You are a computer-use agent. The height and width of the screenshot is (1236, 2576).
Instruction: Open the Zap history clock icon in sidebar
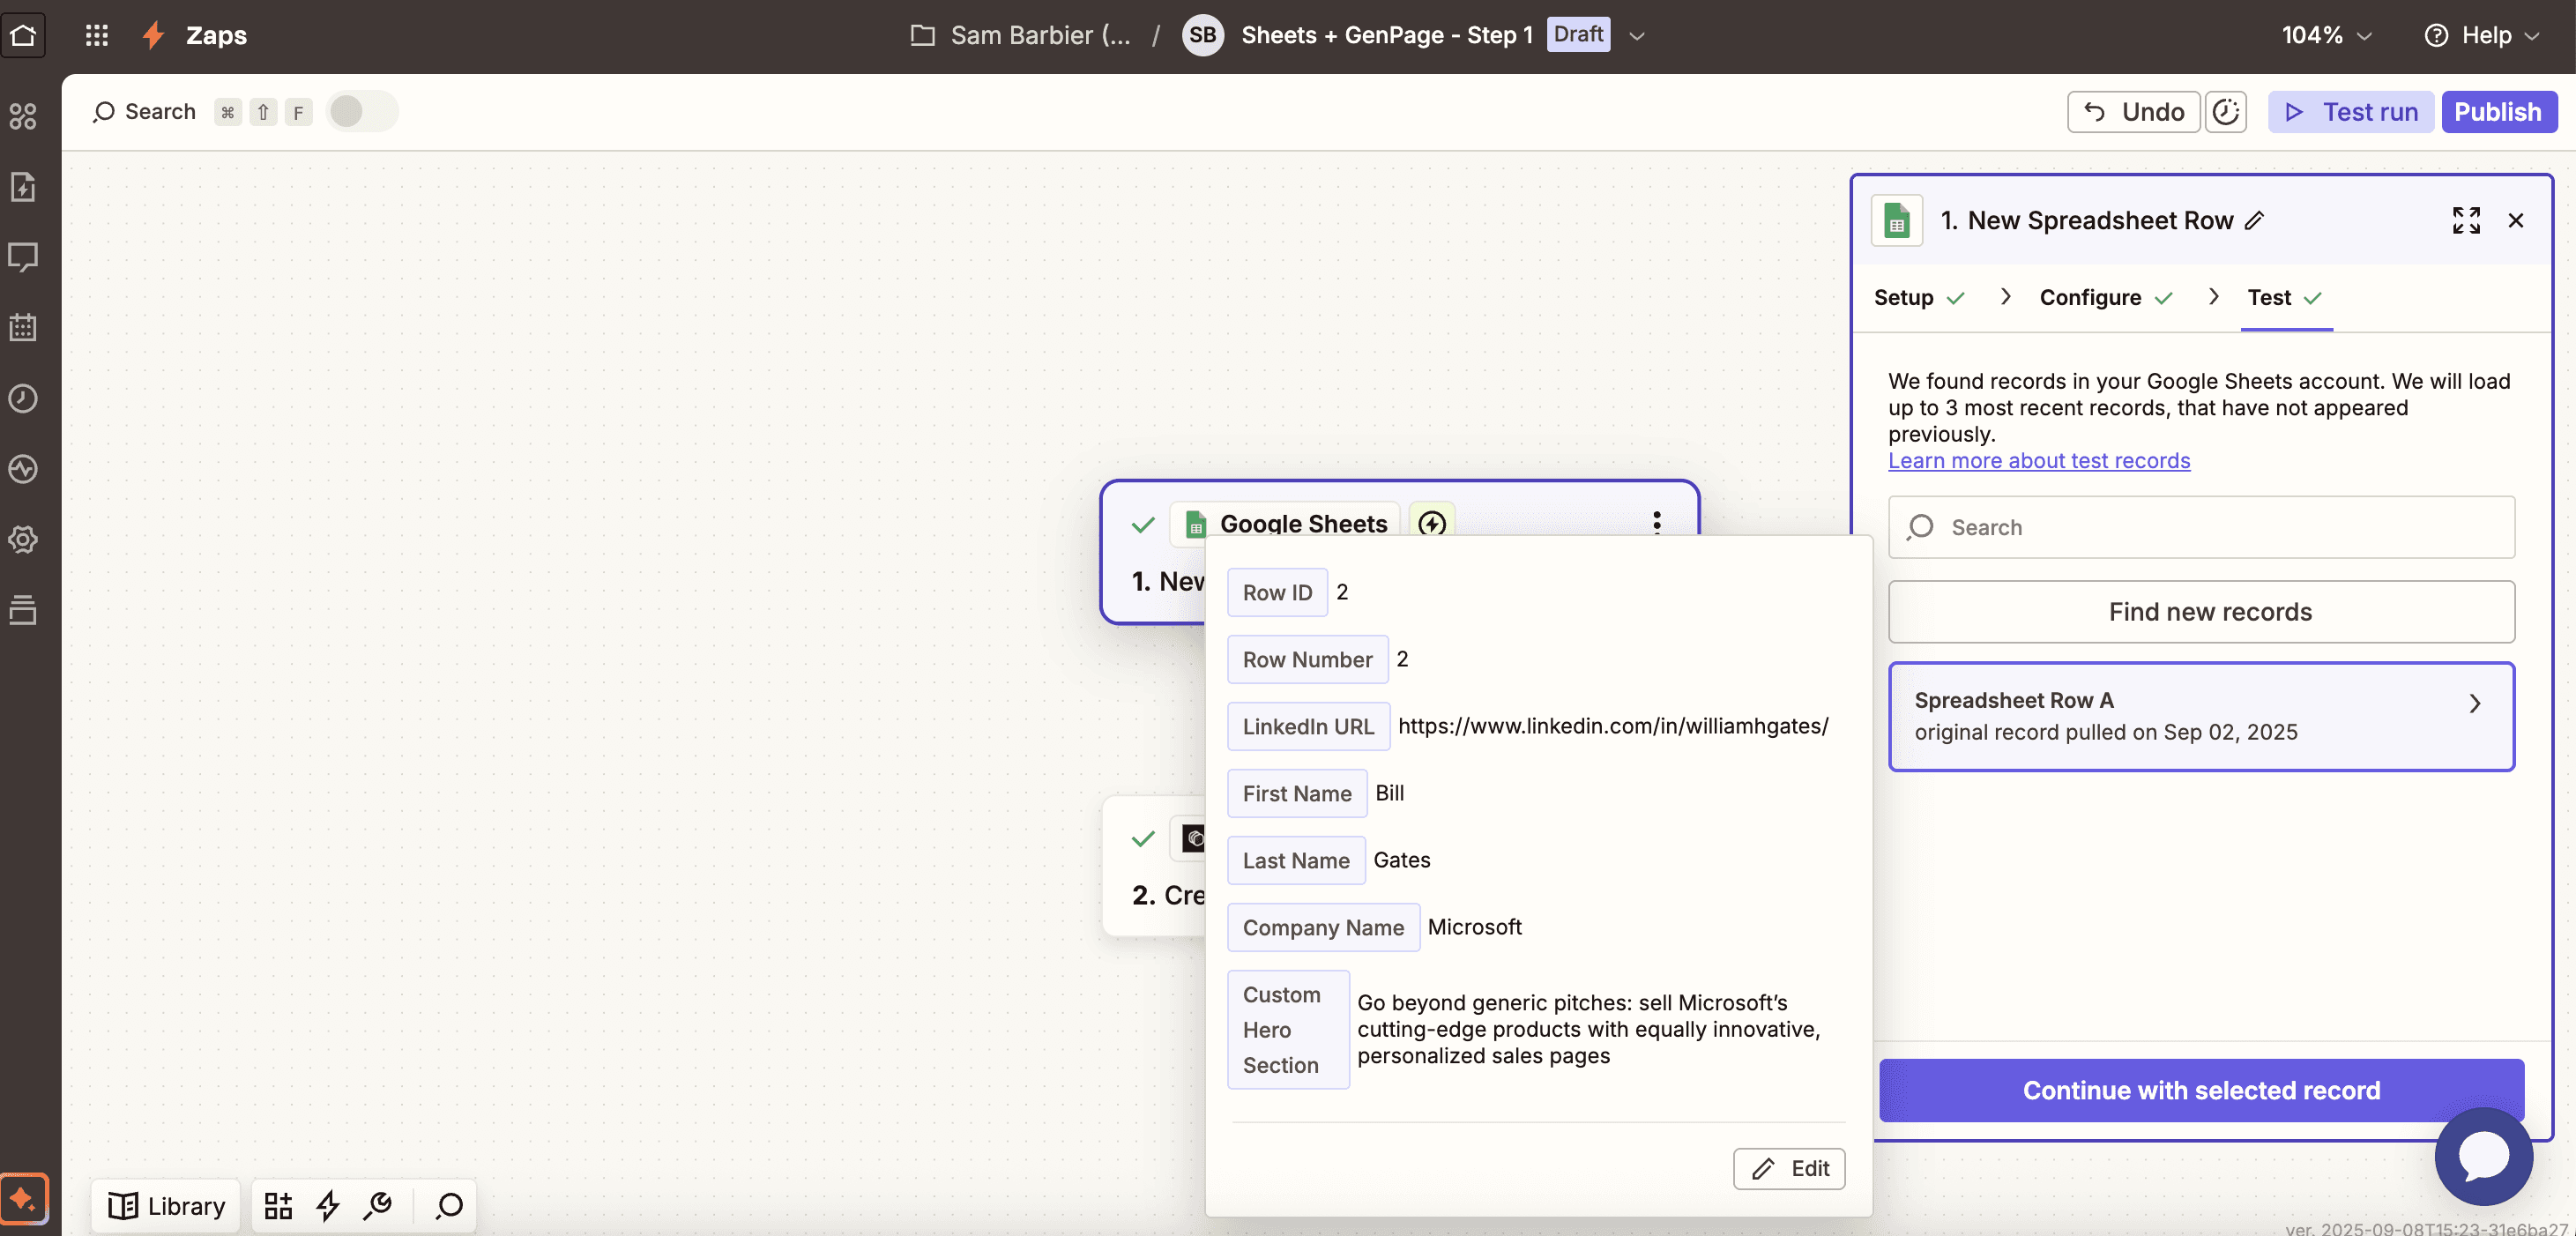pos(23,398)
